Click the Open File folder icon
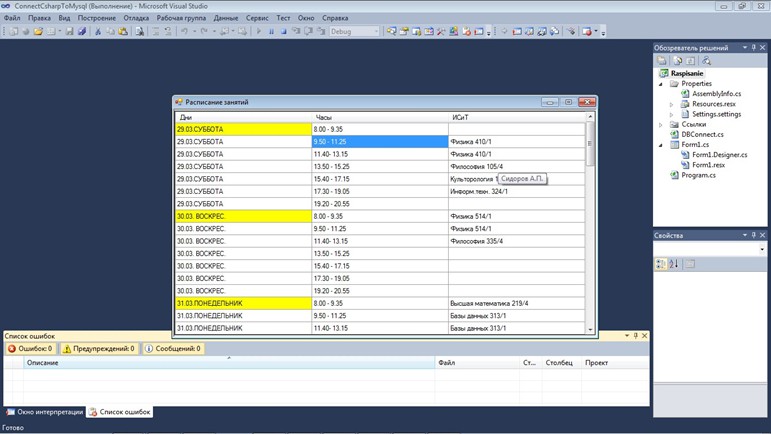The image size is (771, 434). pos(38,31)
